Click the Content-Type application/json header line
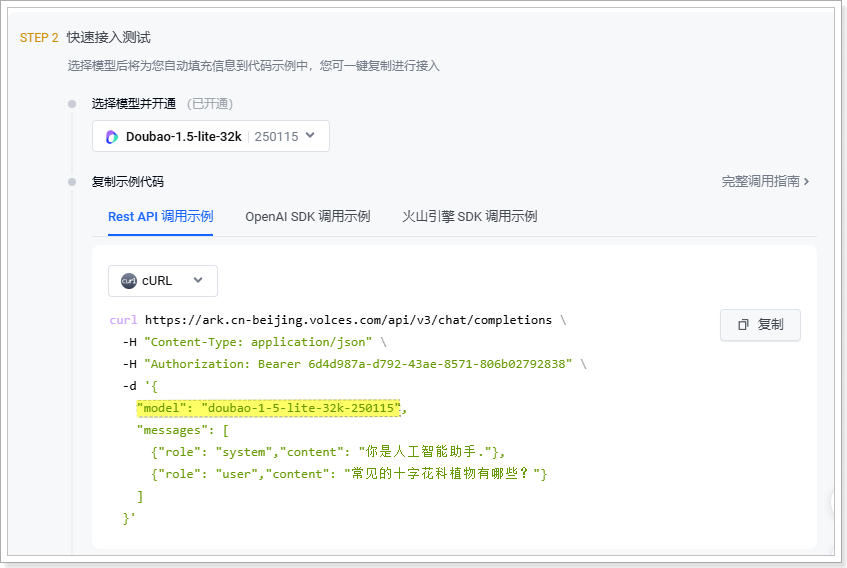 [255, 342]
